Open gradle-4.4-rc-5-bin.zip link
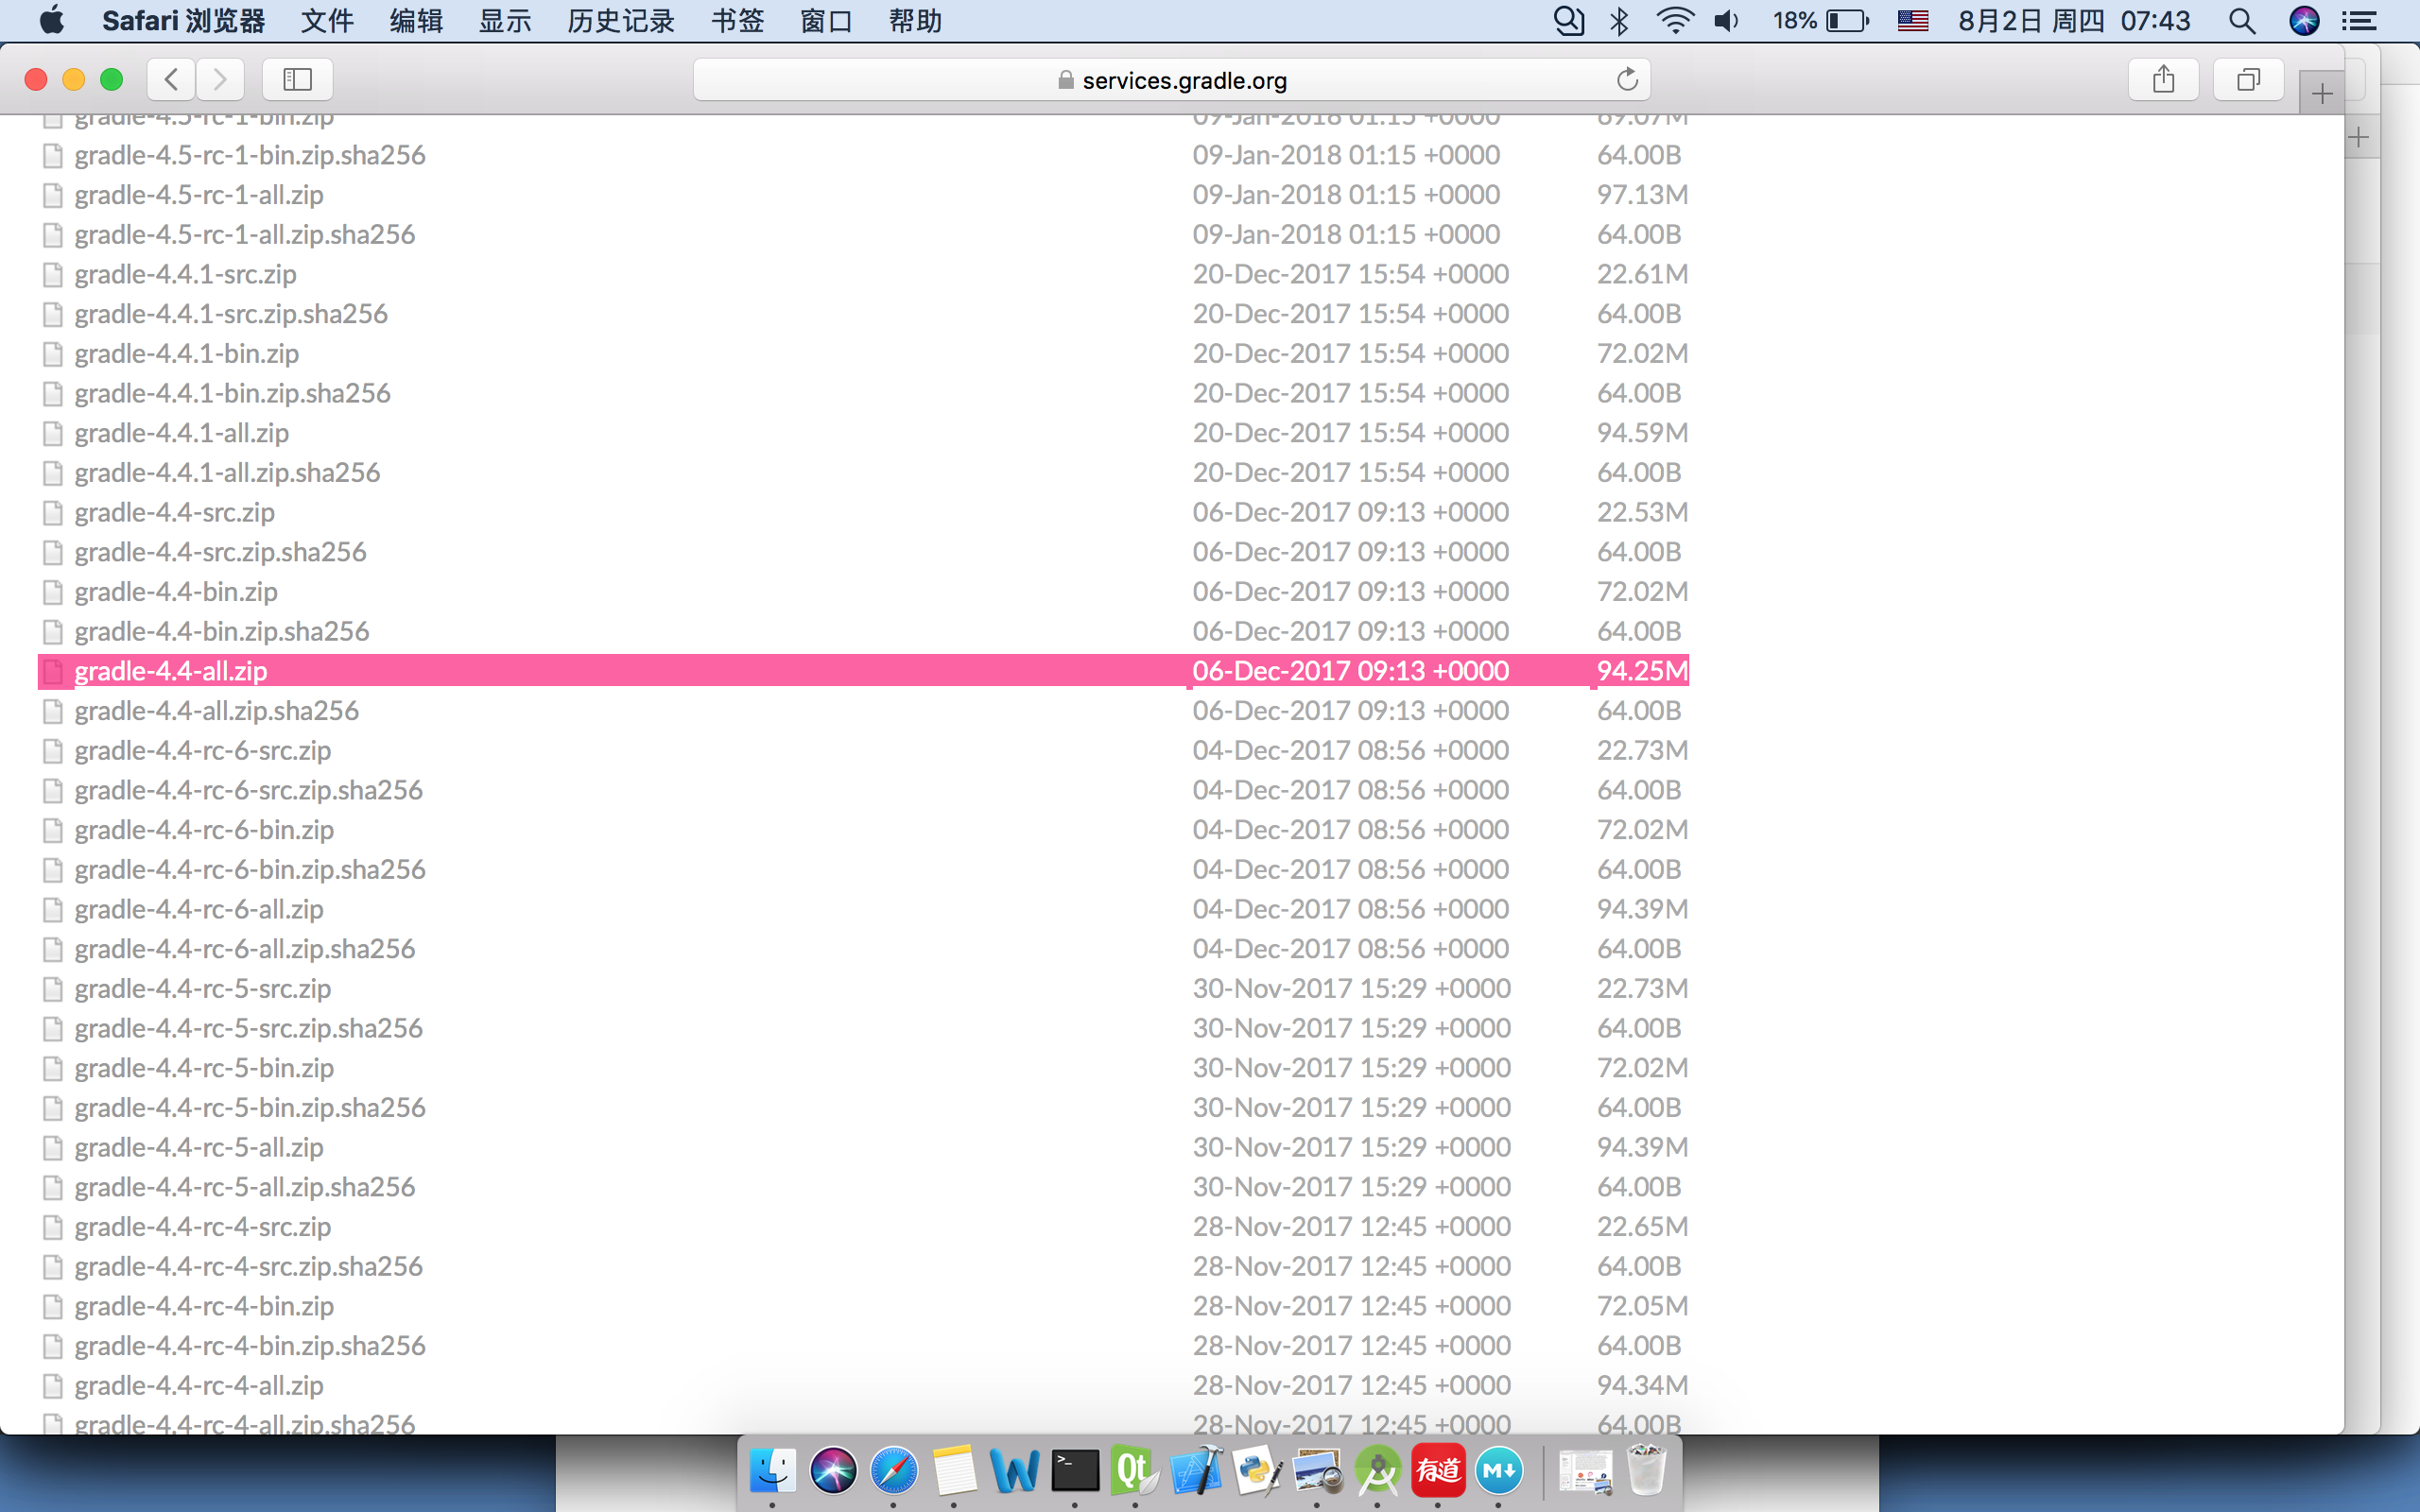 pyautogui.click(x=204, y=1068)
